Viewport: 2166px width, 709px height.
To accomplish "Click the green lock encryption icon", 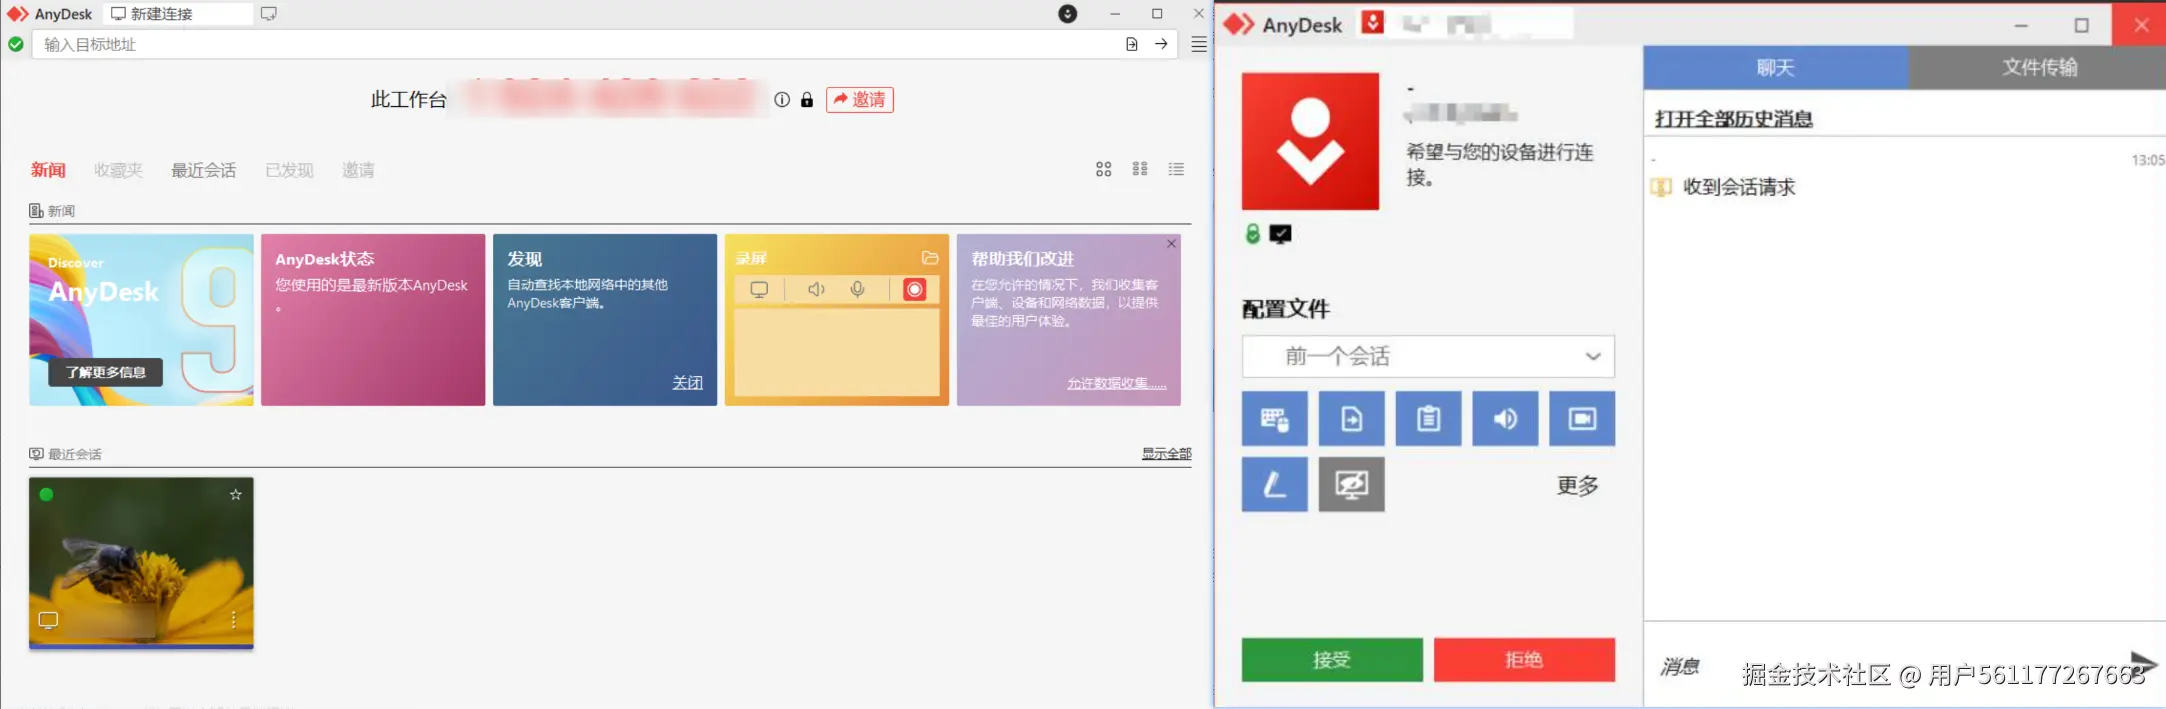I will point(1252,234).
